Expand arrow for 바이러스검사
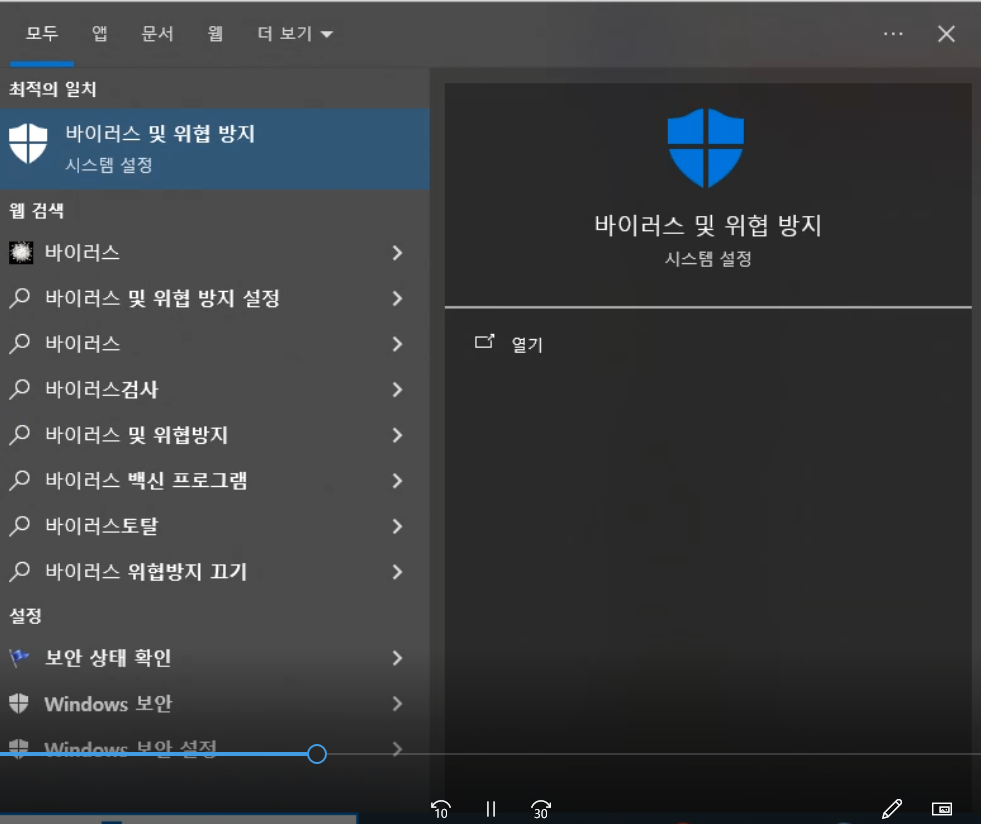Screen dimensions: 981x824 coord(397,390)
